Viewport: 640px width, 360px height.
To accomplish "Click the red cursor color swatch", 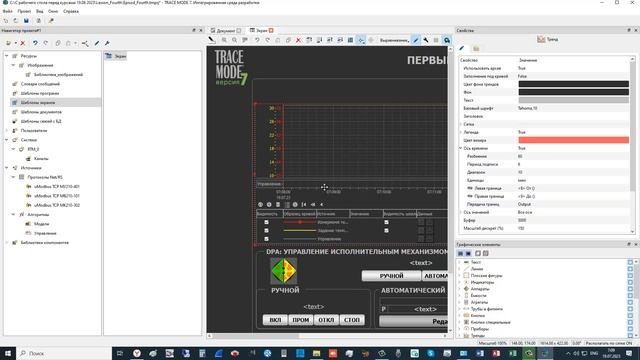I will pos(573,140).
